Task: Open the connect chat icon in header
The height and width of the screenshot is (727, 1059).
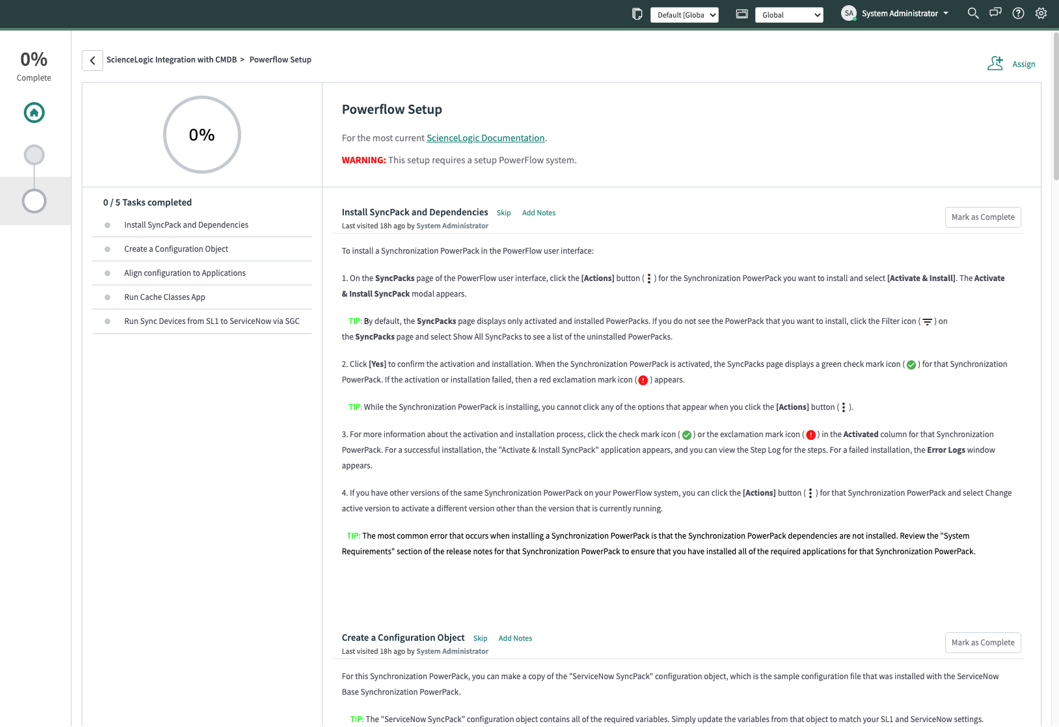Action: coord(996,13)
